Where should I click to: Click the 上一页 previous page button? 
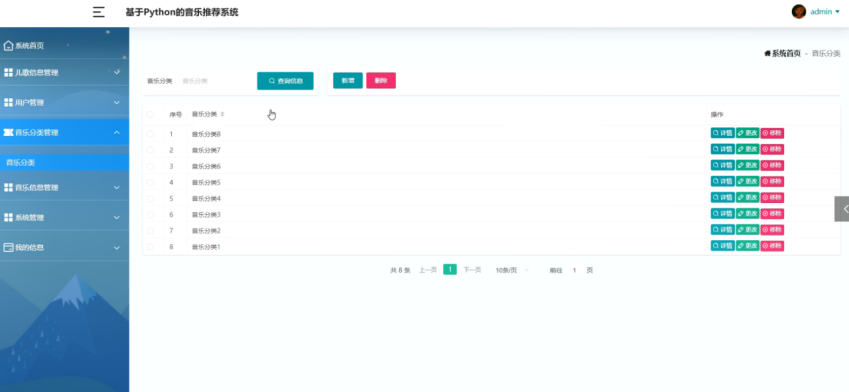coord(428,270)
